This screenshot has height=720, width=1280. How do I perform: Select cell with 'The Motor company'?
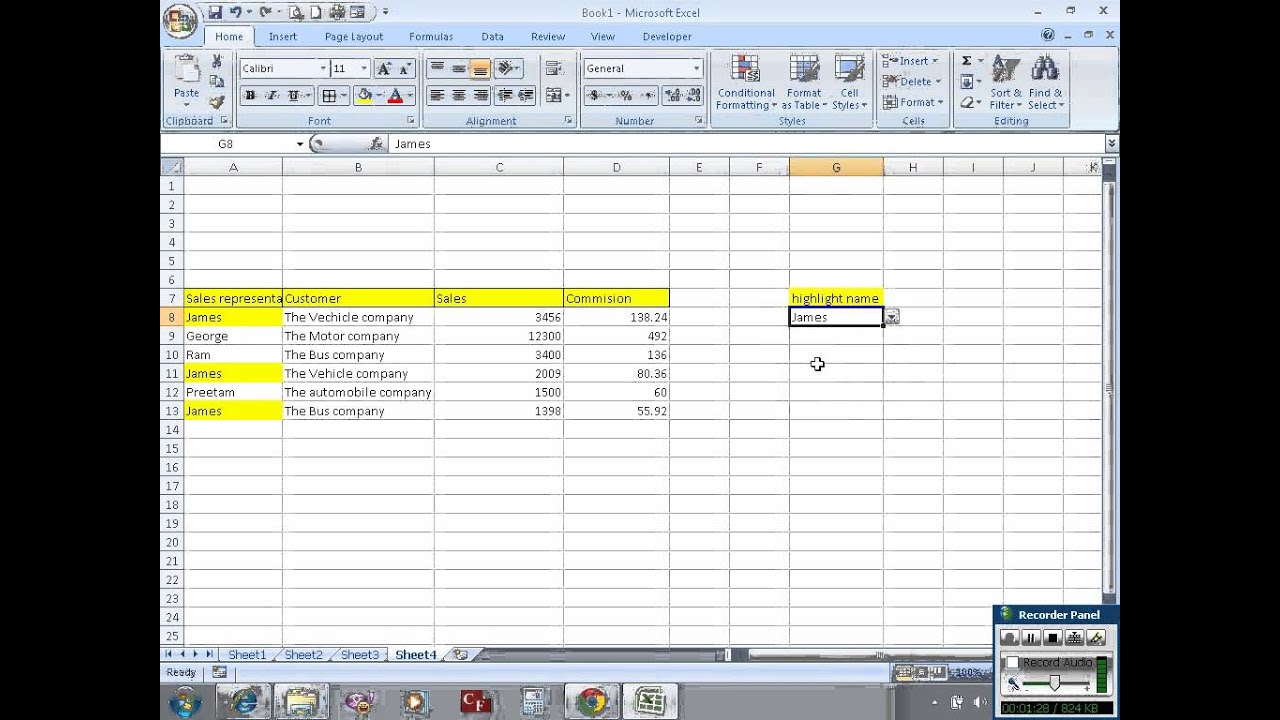(x=358, y=336)
